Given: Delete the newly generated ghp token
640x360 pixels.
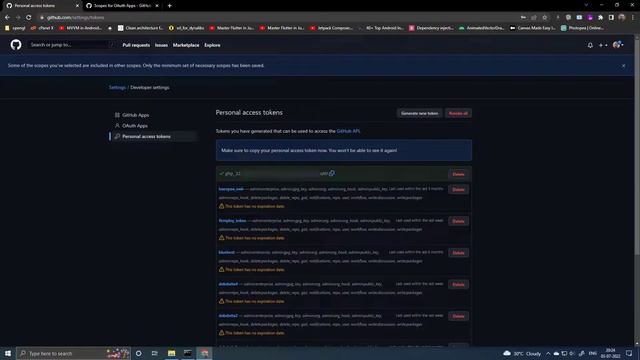Looking at the screenshot, I should [x=458, y=174].
